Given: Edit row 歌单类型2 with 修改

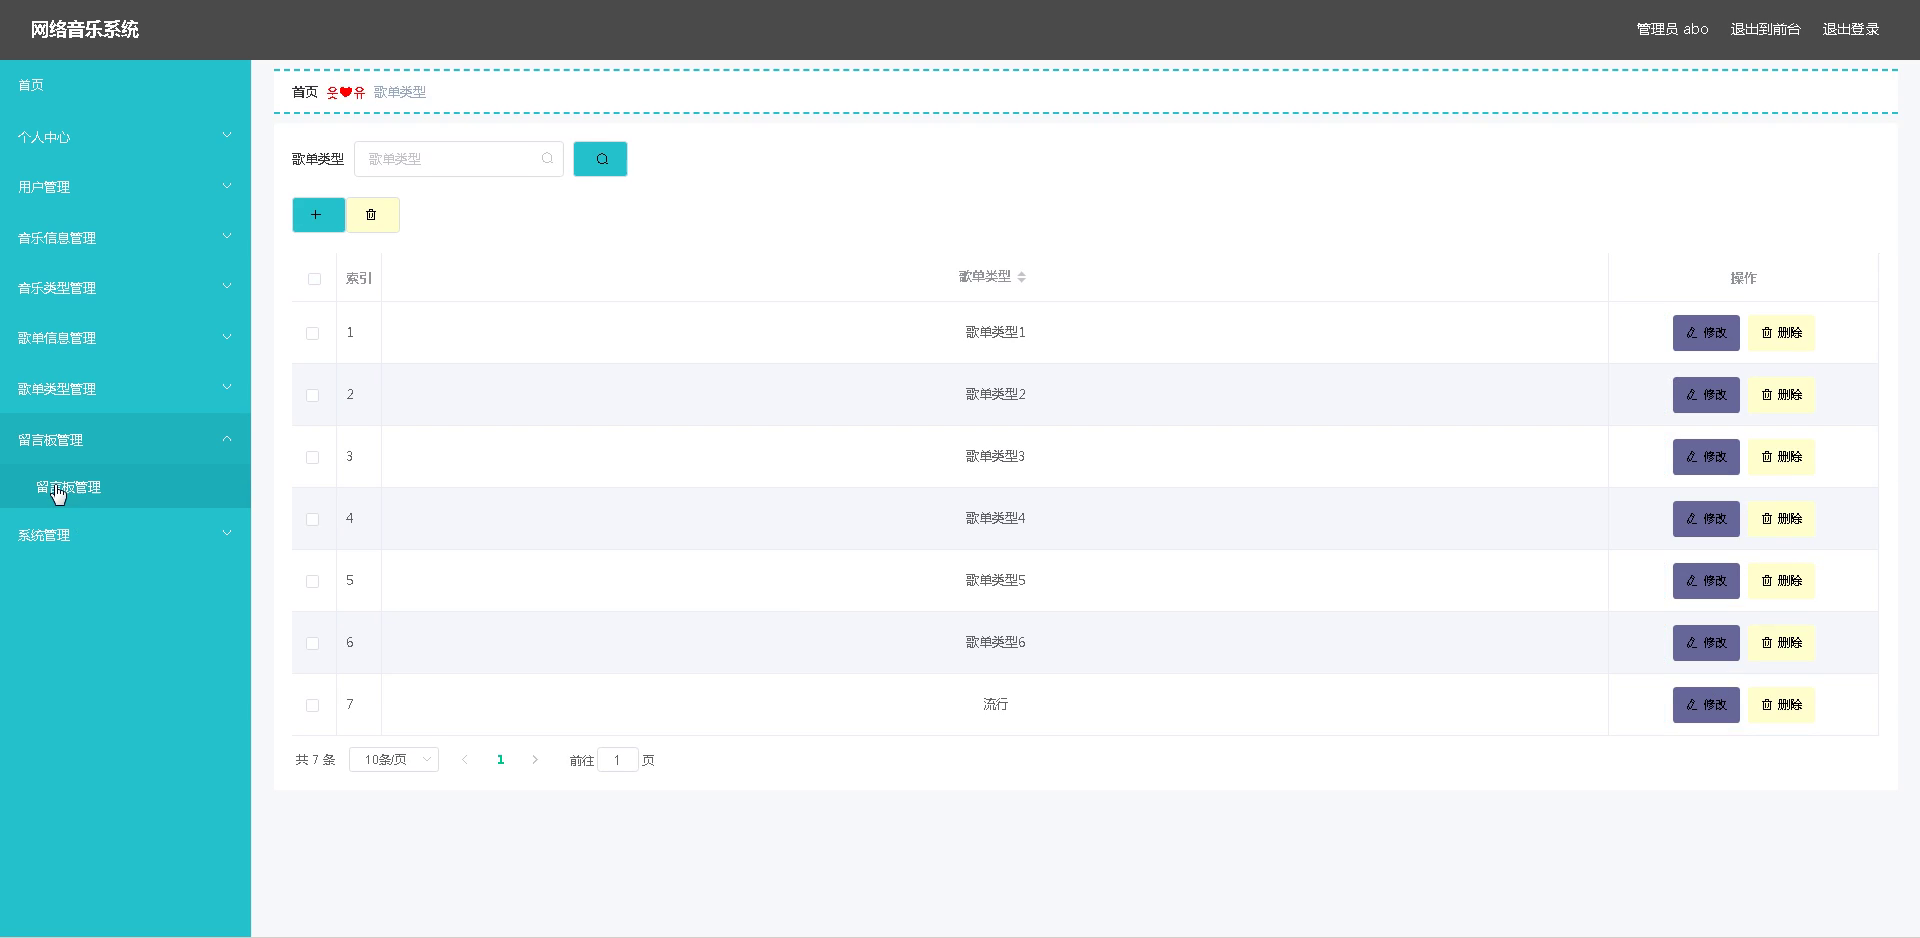Looking at the screenshot, I should [1706, 395].
